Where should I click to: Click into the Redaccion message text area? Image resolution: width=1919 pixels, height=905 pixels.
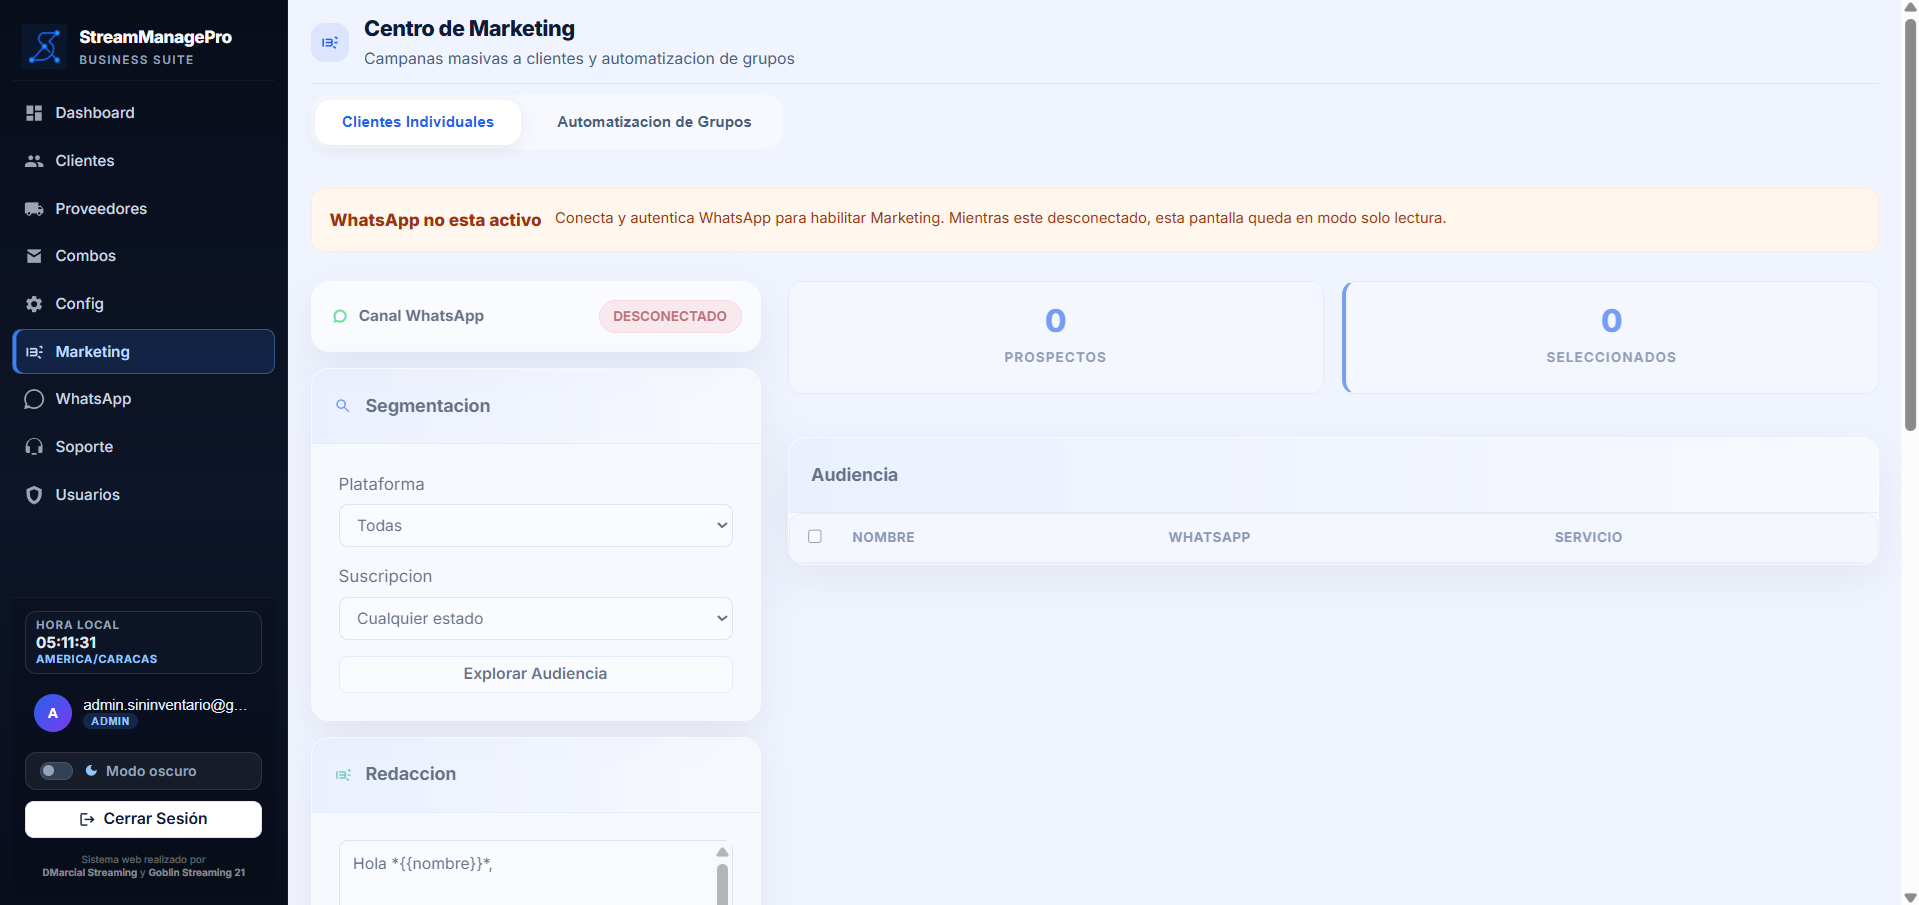(x=527, y=873)
